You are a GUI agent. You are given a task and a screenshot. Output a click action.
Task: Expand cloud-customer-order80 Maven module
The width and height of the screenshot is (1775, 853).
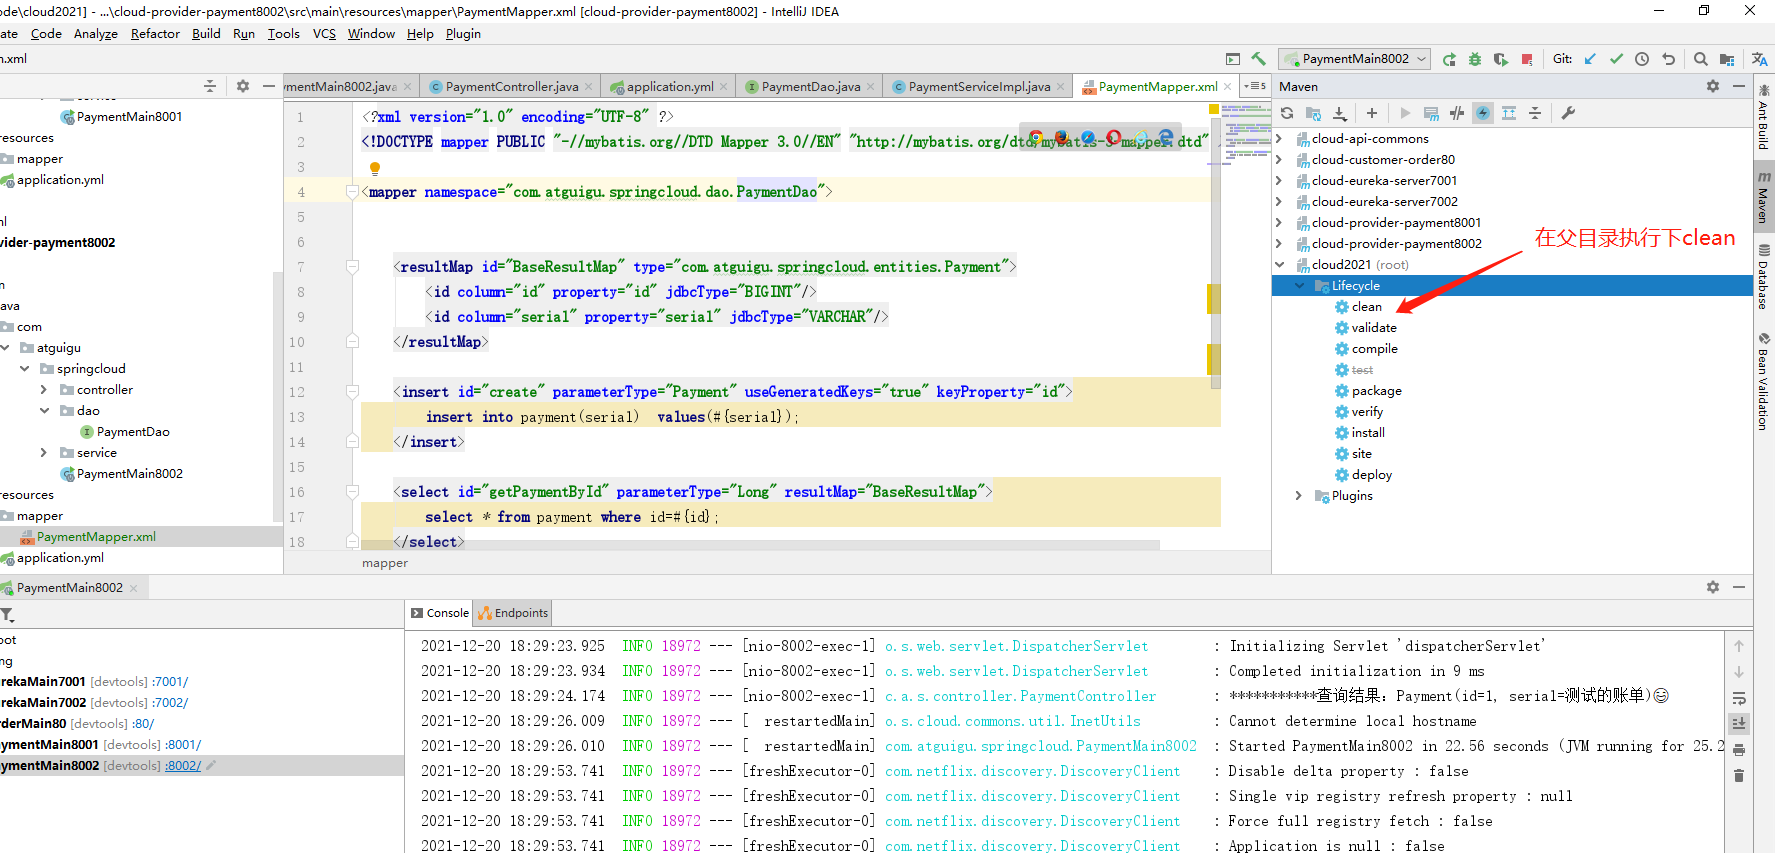pyautogui.click(x=1279, y=159)
